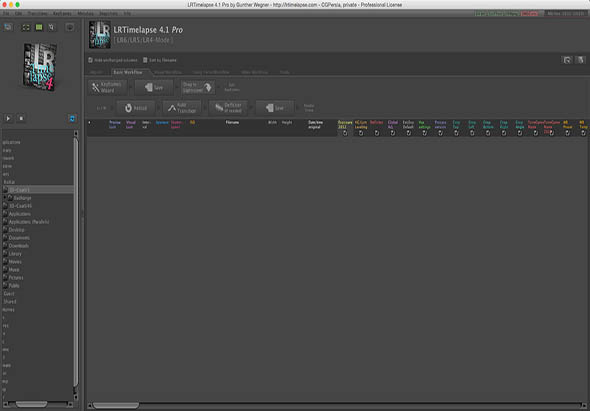Click circular arrow under Crop Bottom column
This screenshot has height=411, width=590.
488,133
